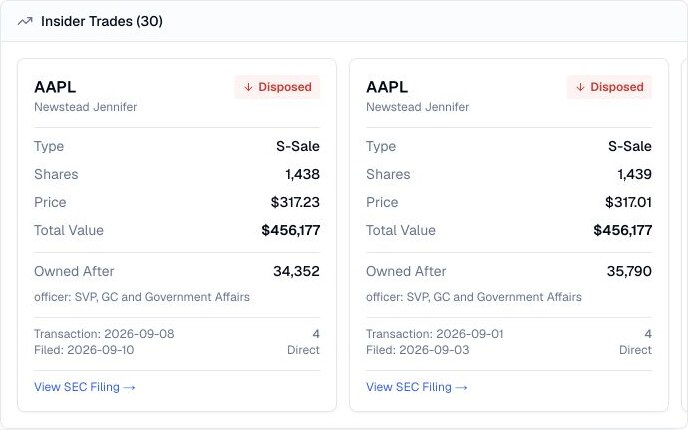The width and height of the screenshot is (688, 430).
Task: Click the trending chart icon beside Insider Trades
Action: pyautogui.click(x=25, y=21)
